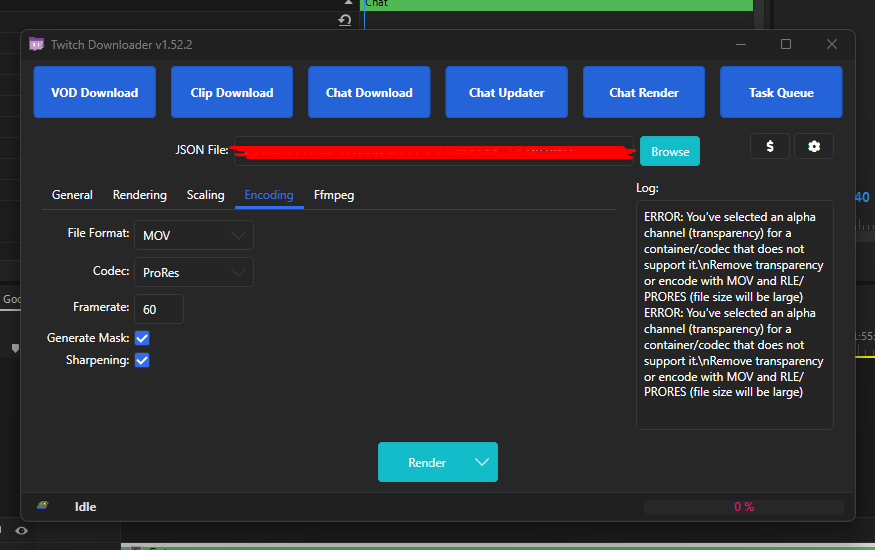Open the donate dollar-sign button
This screenshot has height=550, width=875.
(x=770, y=146)
